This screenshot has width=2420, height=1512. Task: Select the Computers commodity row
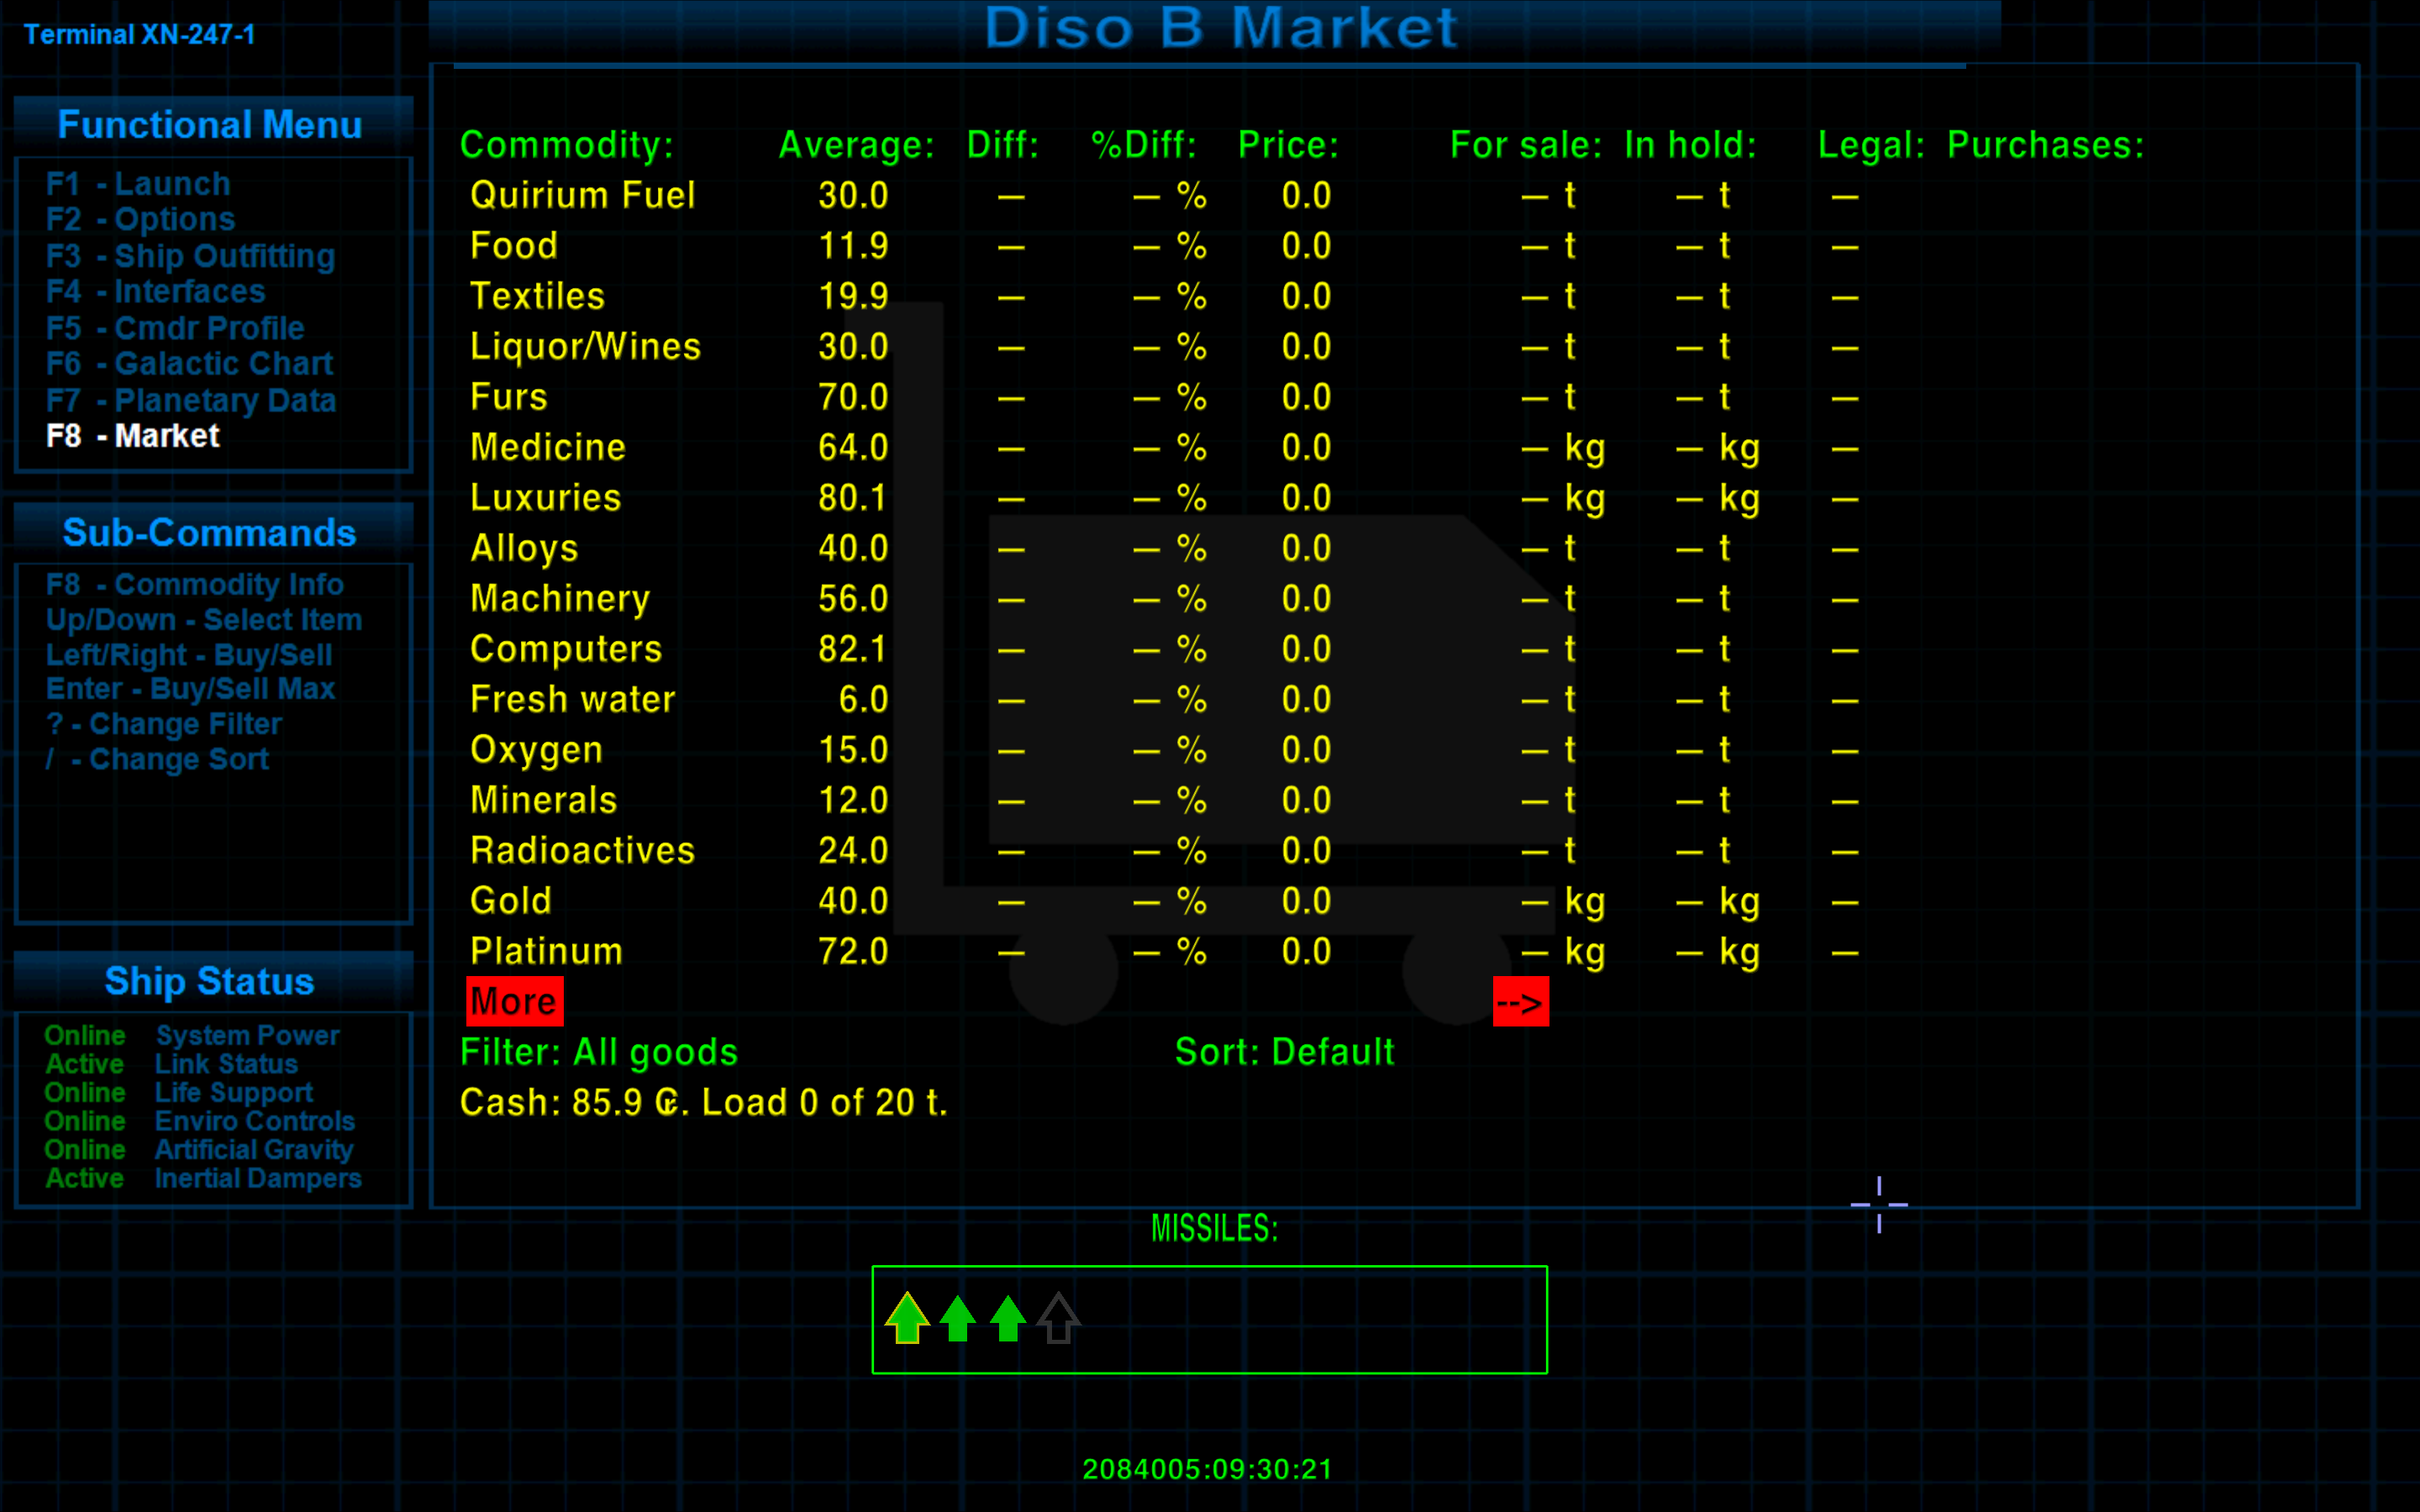[x=566, y=649]
